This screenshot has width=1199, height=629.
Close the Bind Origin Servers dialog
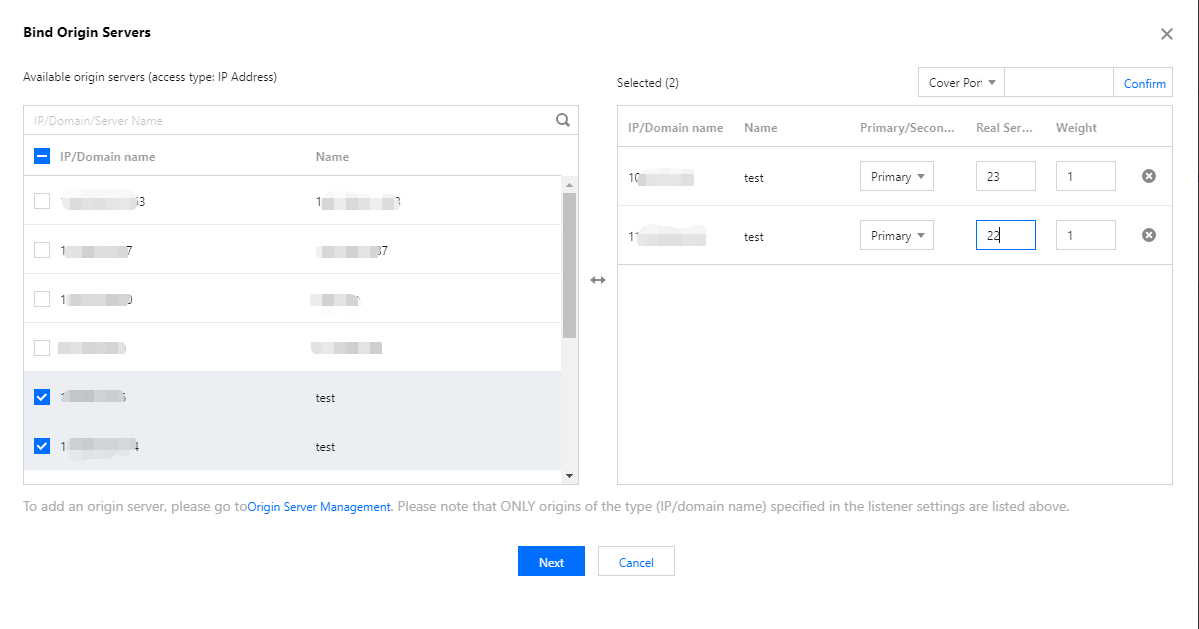1166,34
